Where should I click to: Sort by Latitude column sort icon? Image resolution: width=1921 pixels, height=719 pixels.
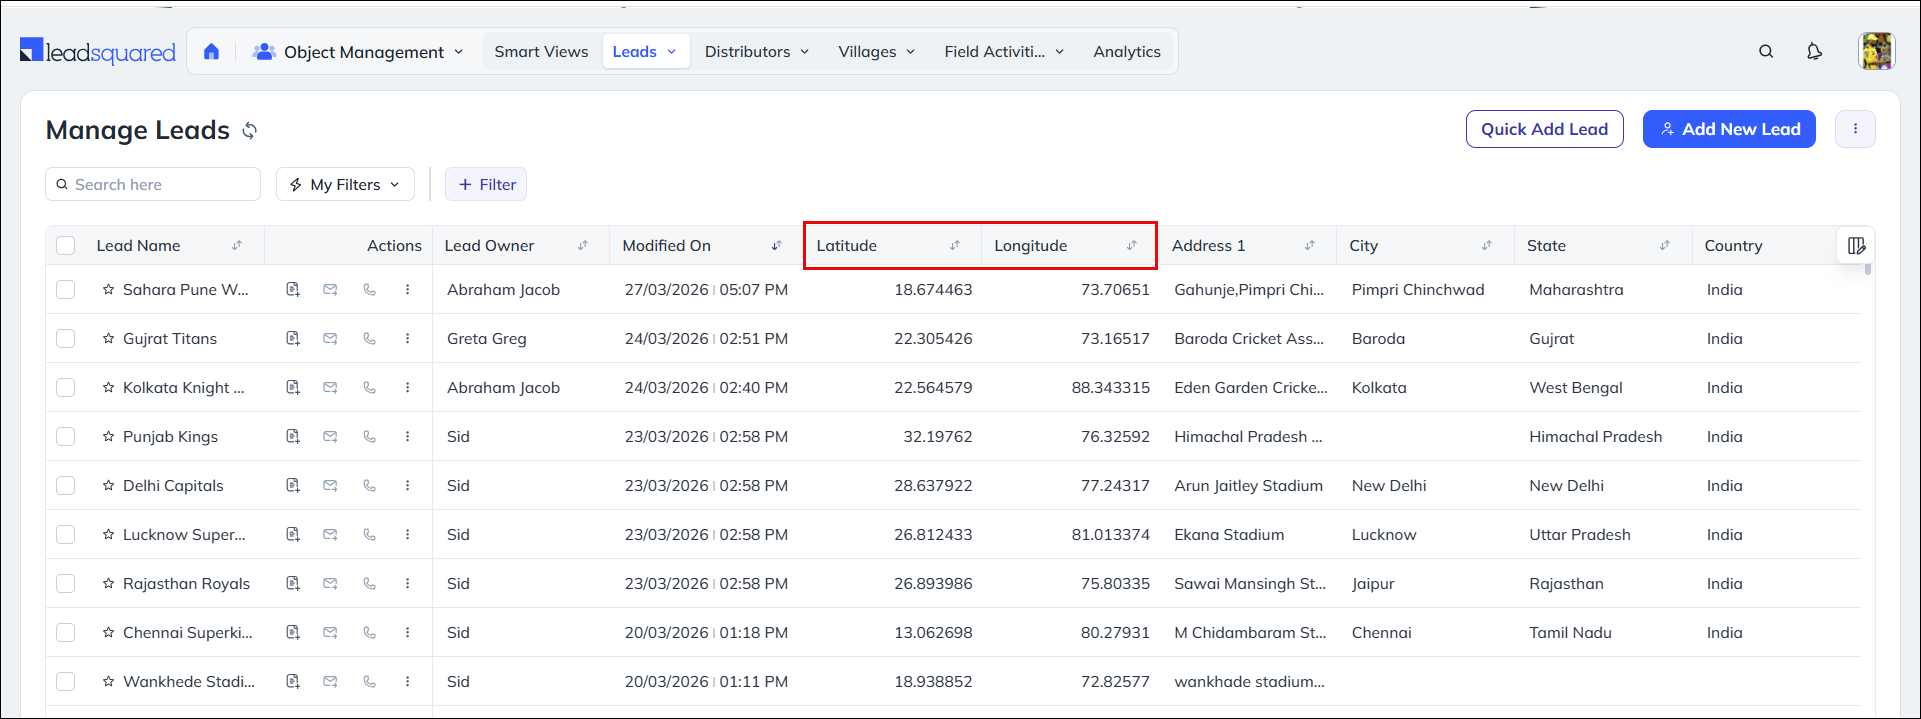tap(954, 246)
